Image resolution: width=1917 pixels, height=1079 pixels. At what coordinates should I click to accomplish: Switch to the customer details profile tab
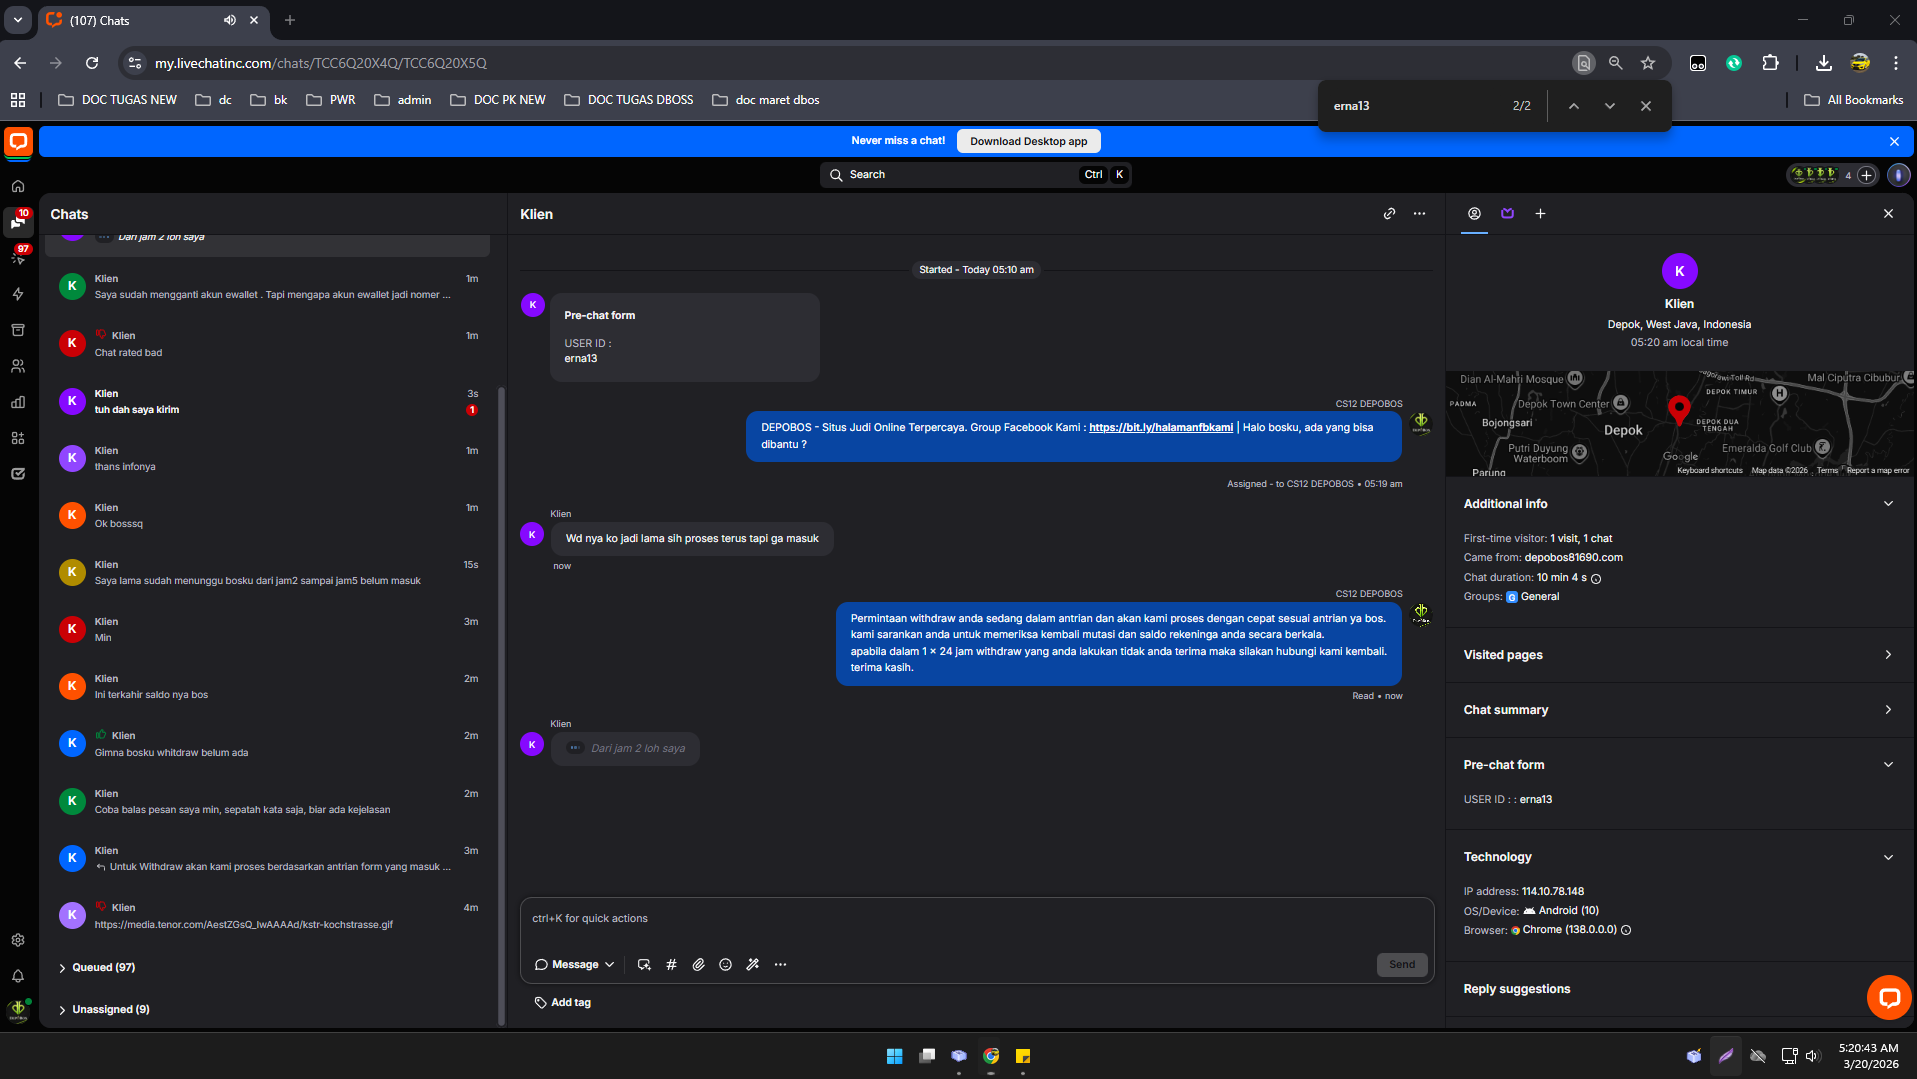coord(1474,214)
